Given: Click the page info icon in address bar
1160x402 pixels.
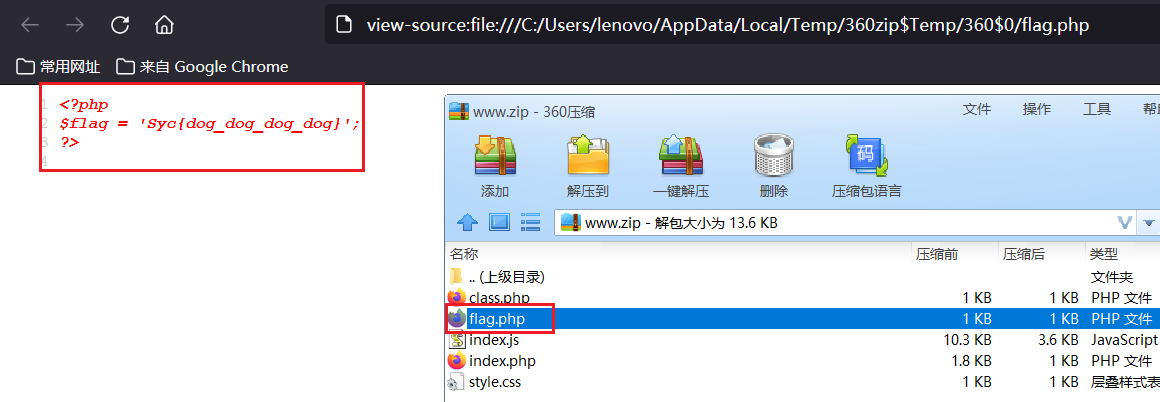Looking at the screenshot, I should pos(343,25).
